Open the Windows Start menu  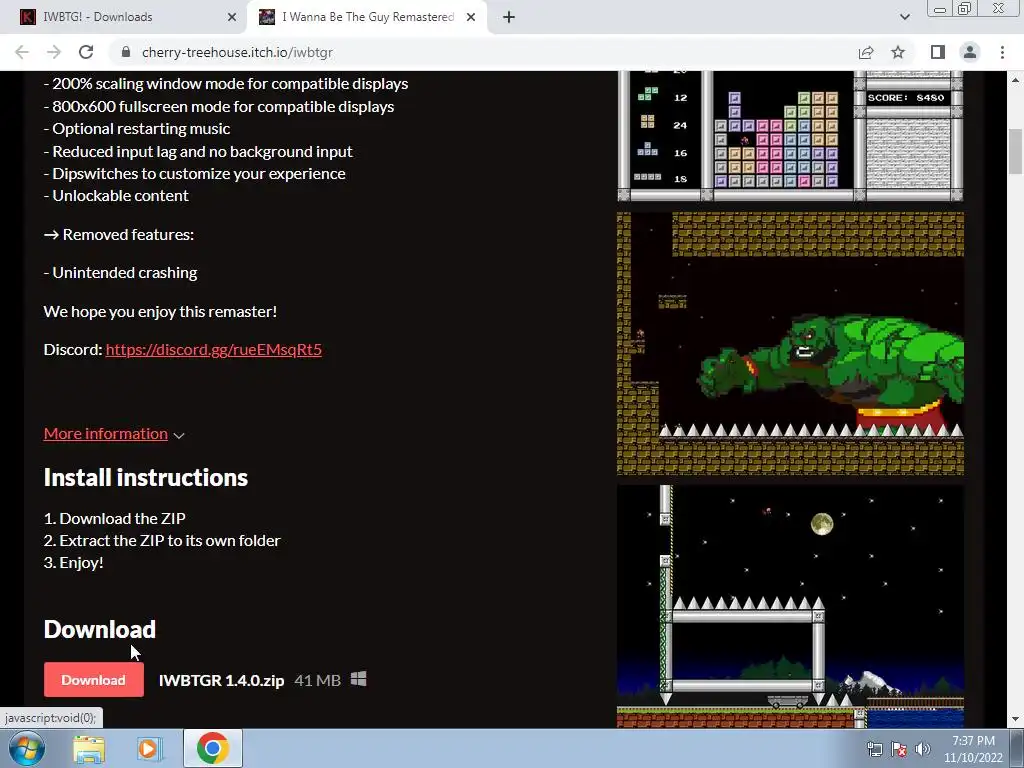click(x=26, y=748)
